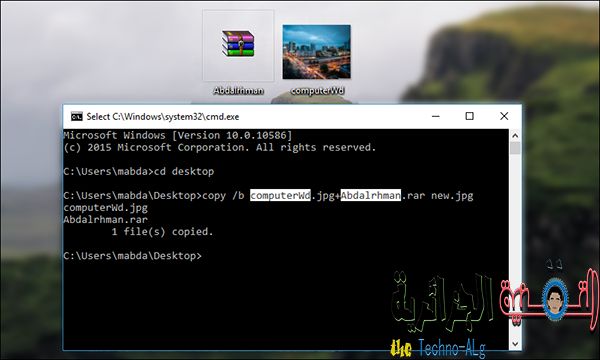Click the highlighted Abdalrhman text
Image resolution: width=600 pixels, height=360 pixels.
click(370, 195)
